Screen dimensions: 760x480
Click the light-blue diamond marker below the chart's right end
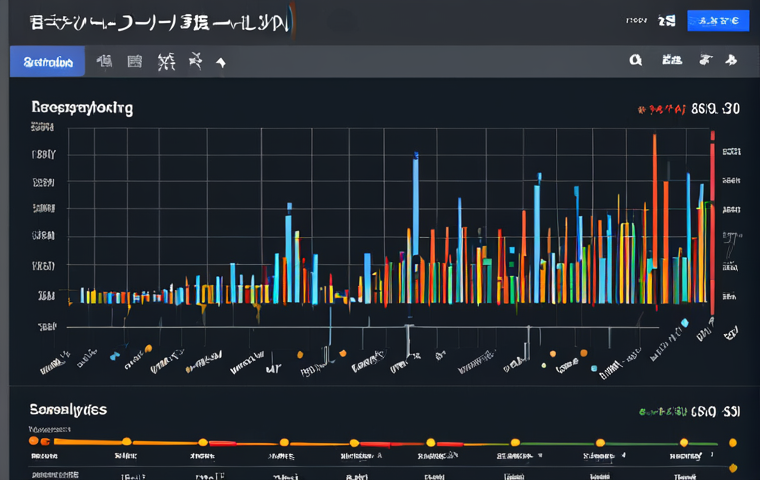684,323
